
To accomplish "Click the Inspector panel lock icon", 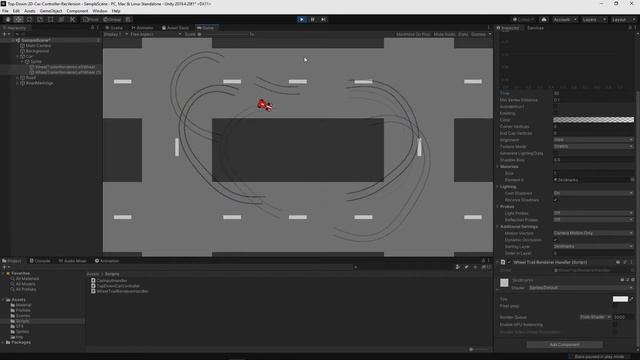I will [x=630, y=28].
